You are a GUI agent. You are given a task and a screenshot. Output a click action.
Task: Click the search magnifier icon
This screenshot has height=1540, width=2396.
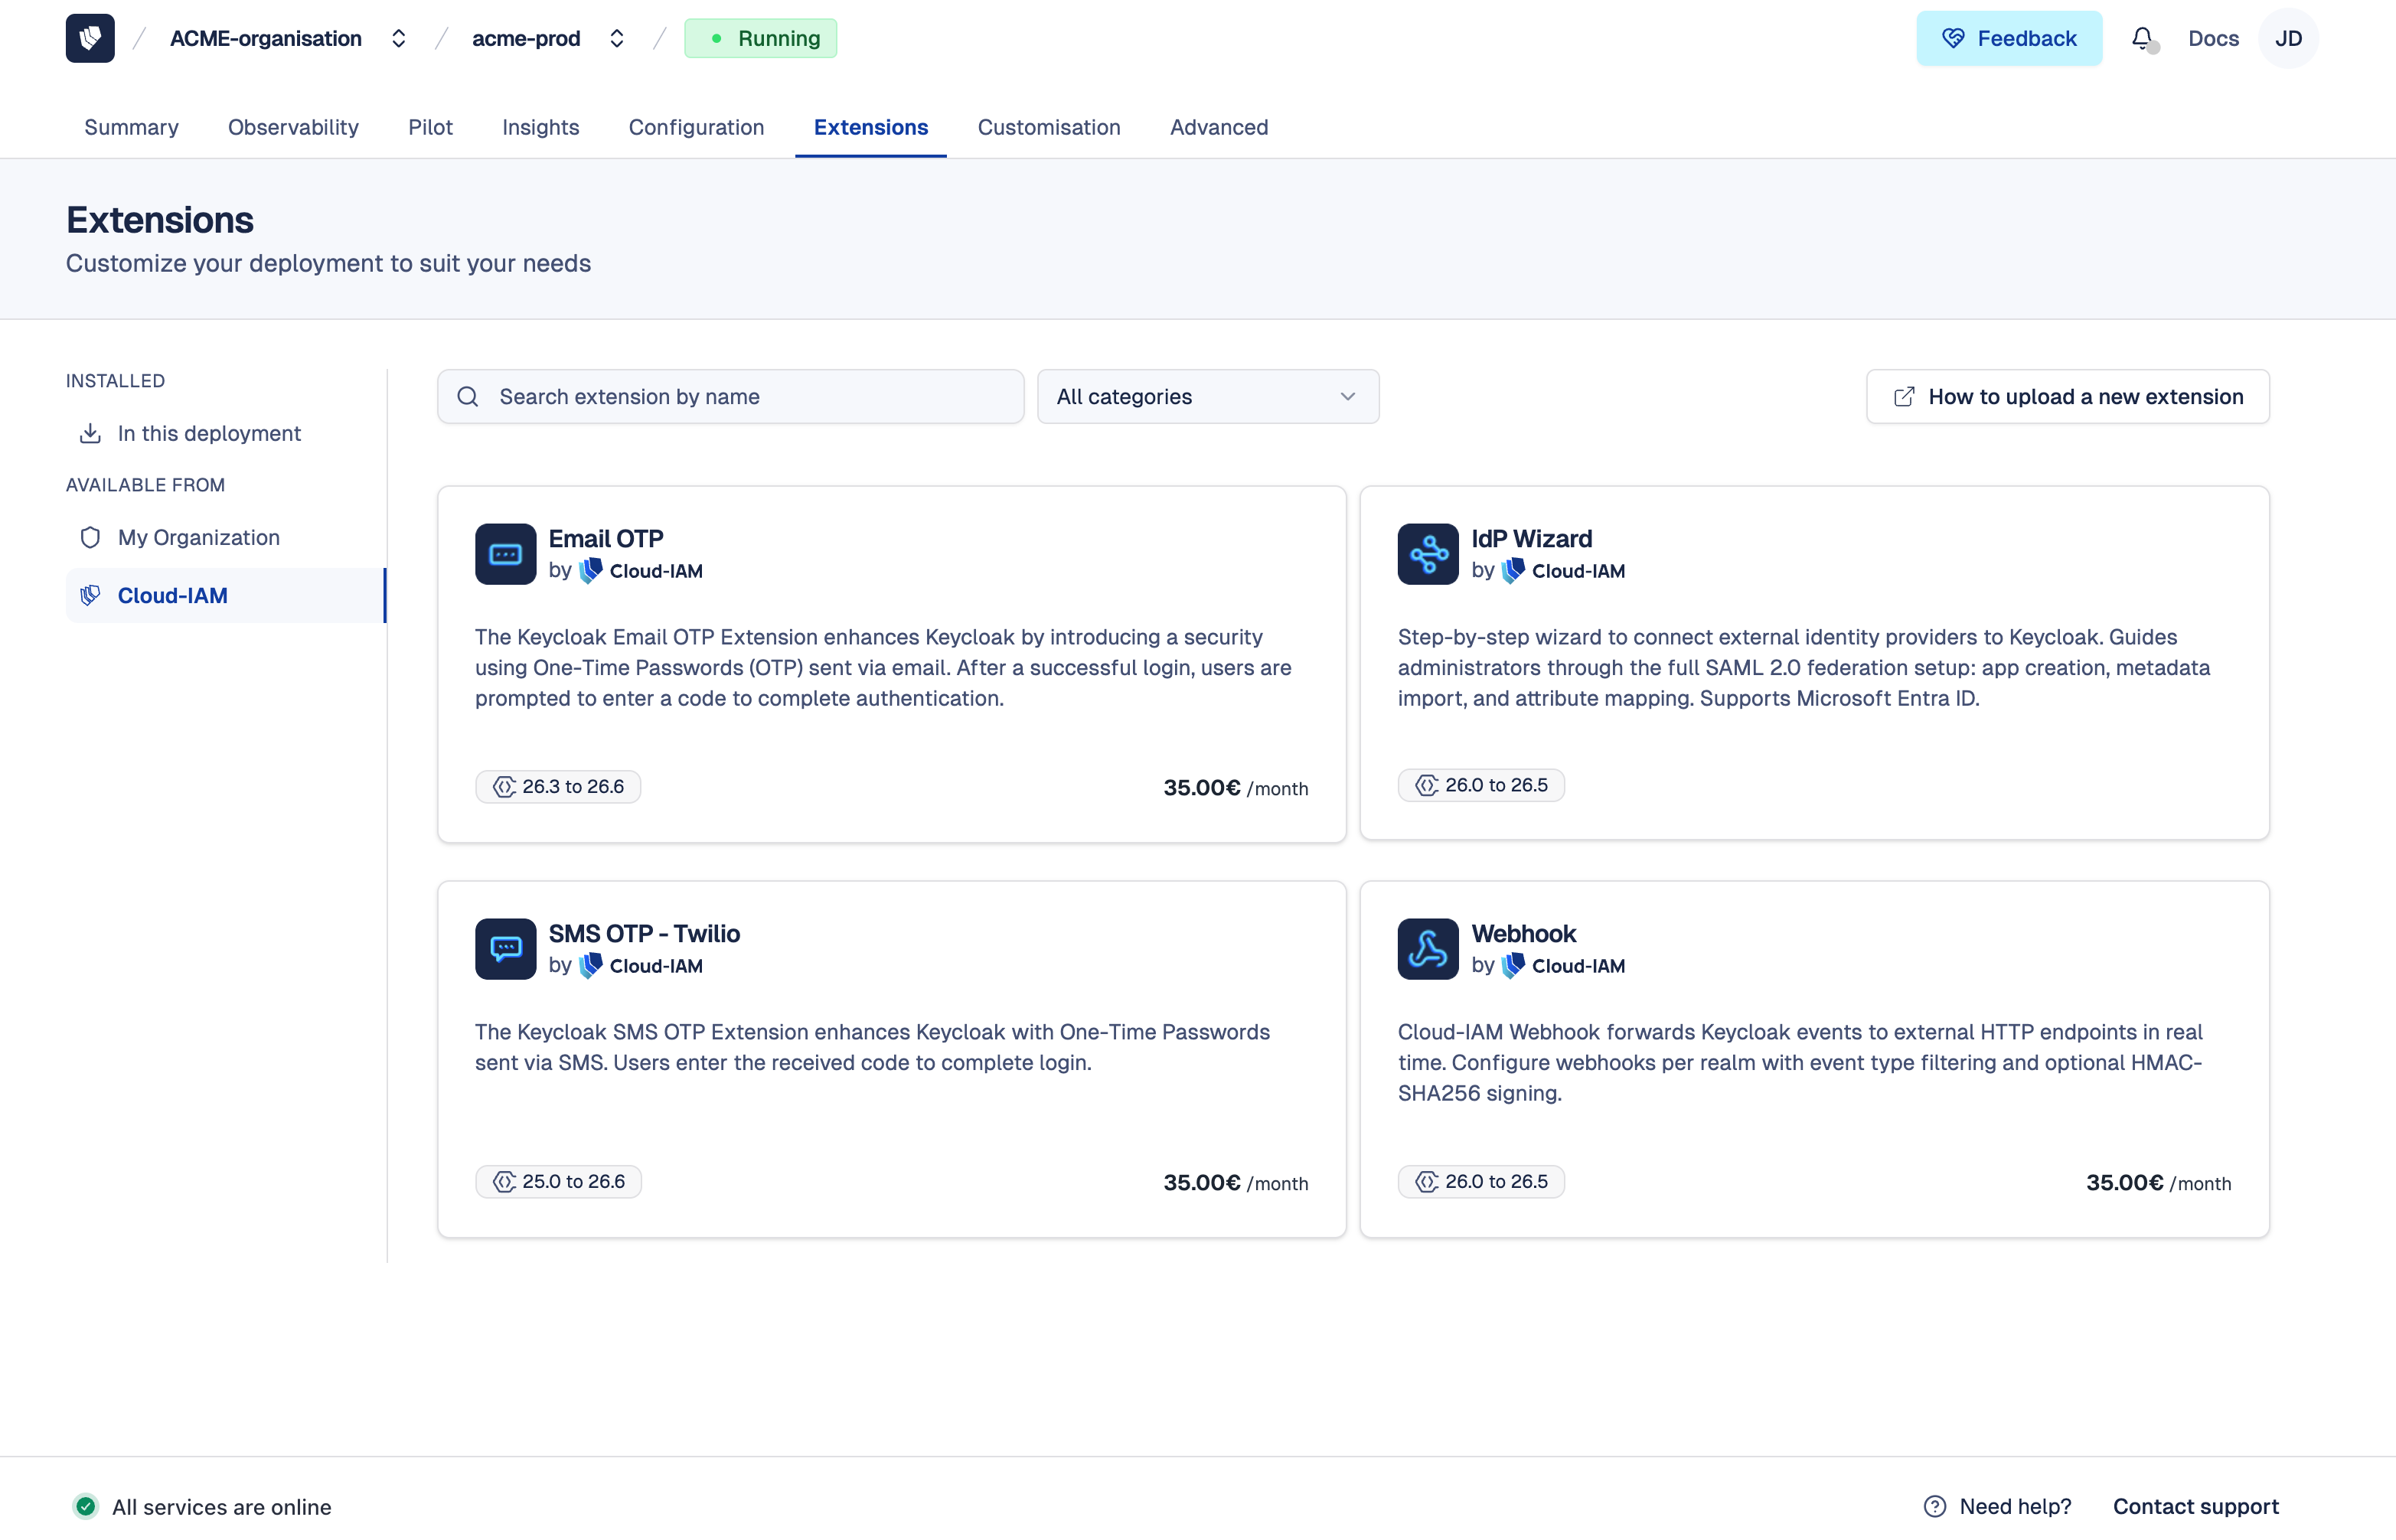pyautogui.click(x=468, y=397)
